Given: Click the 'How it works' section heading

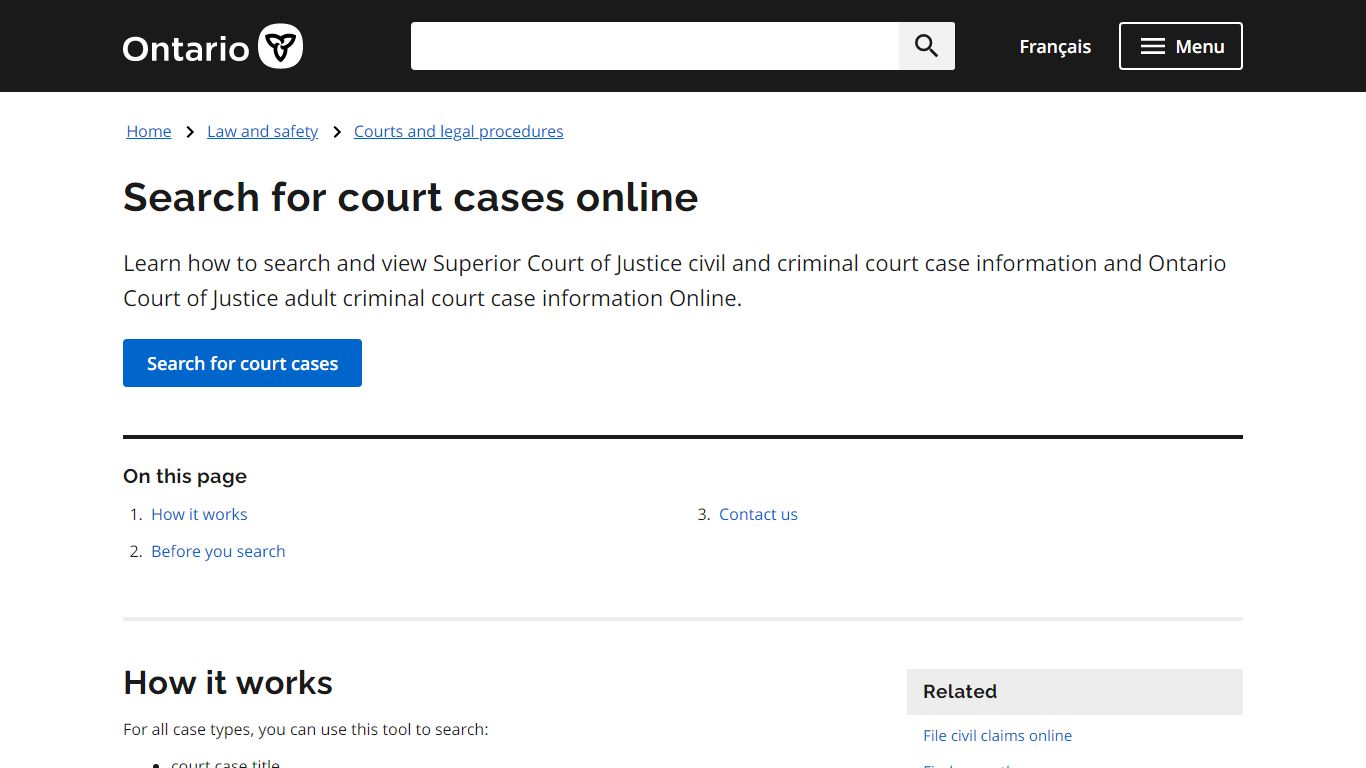Looking at the screenshot, I should [x=228, y=683].
